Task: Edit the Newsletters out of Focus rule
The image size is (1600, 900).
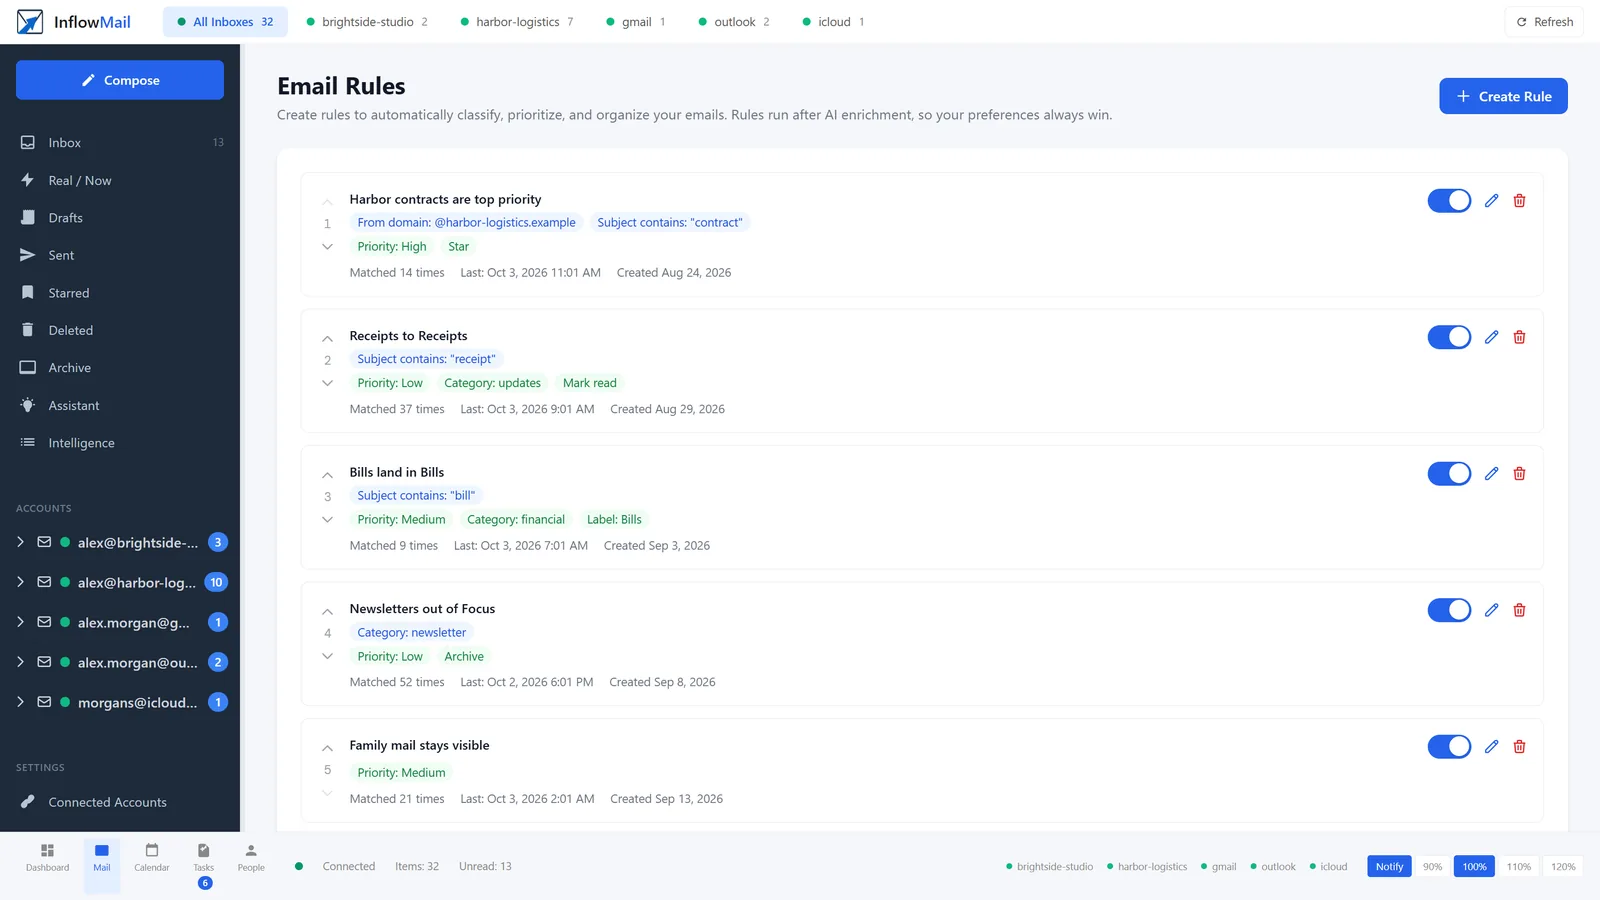Action: click(1491, 610)
